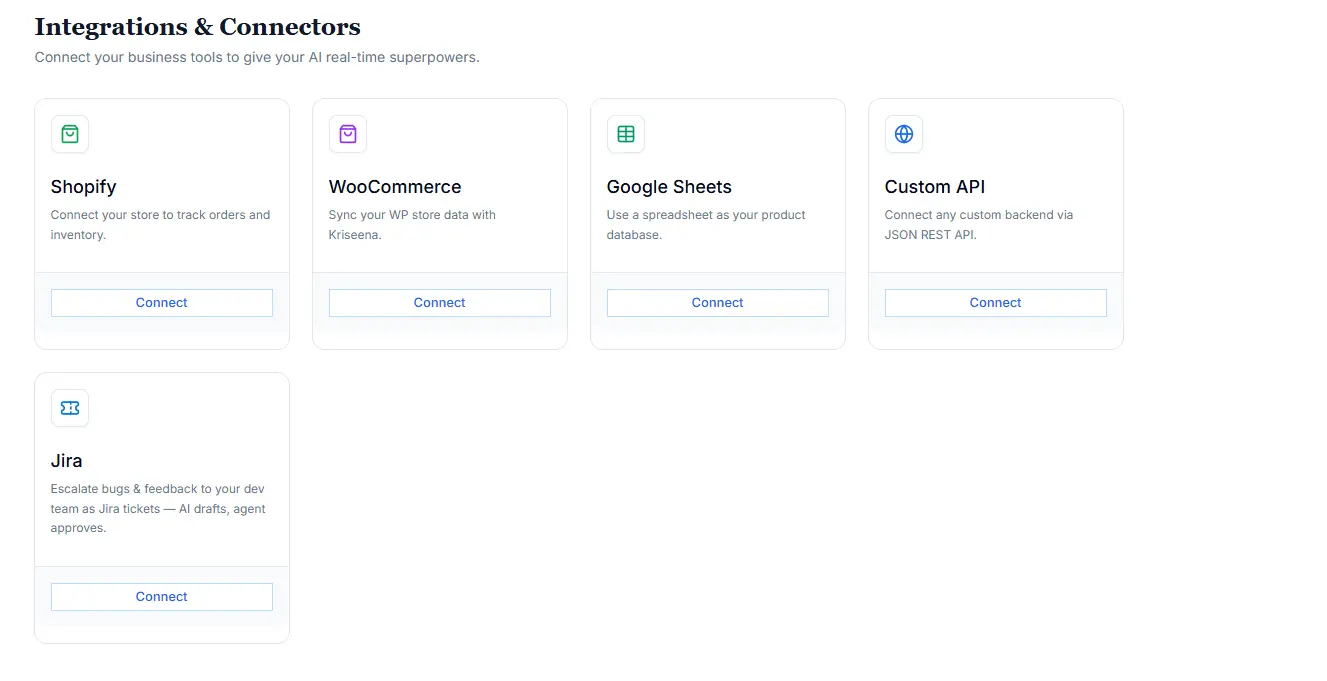Click the Integrations & Connectors heading

(198, 27)
